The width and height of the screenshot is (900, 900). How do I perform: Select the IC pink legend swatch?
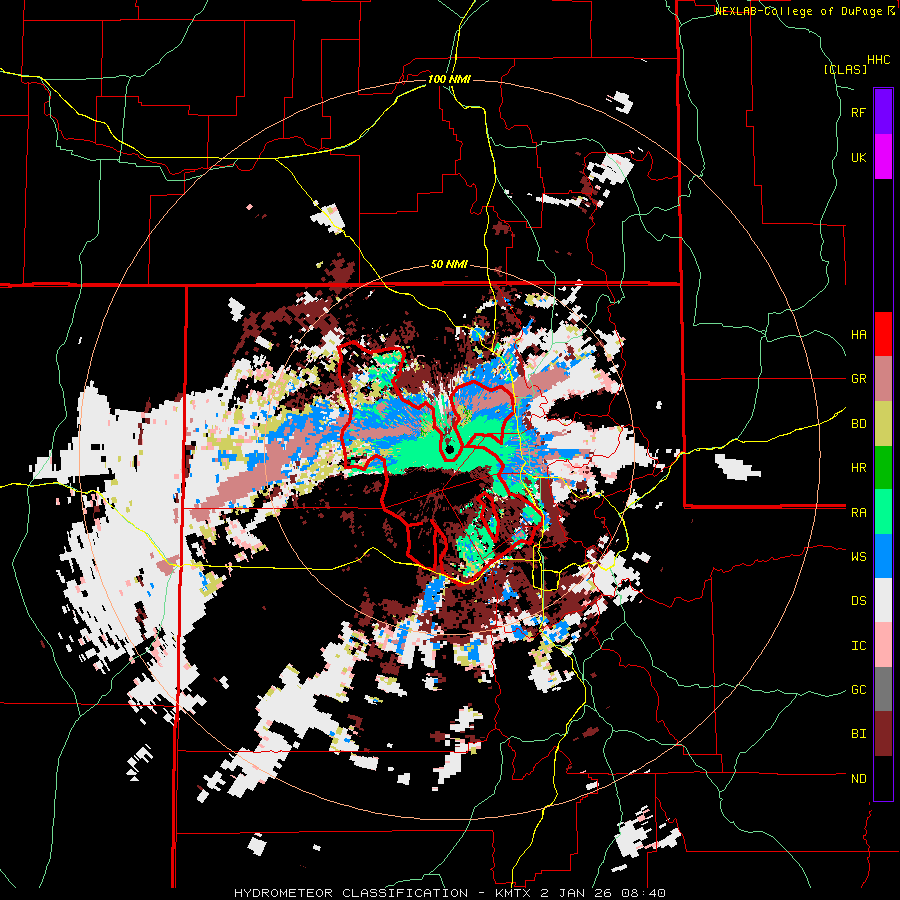tap(883, 645)
